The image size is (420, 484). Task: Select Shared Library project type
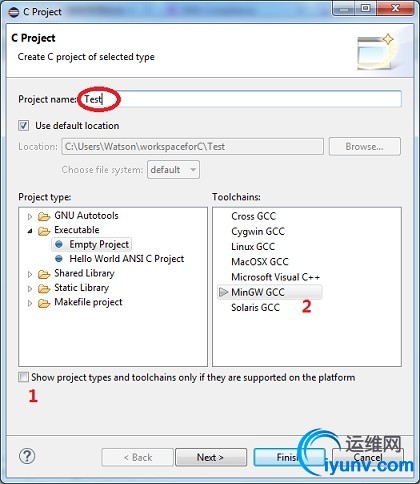pos(84,273)
